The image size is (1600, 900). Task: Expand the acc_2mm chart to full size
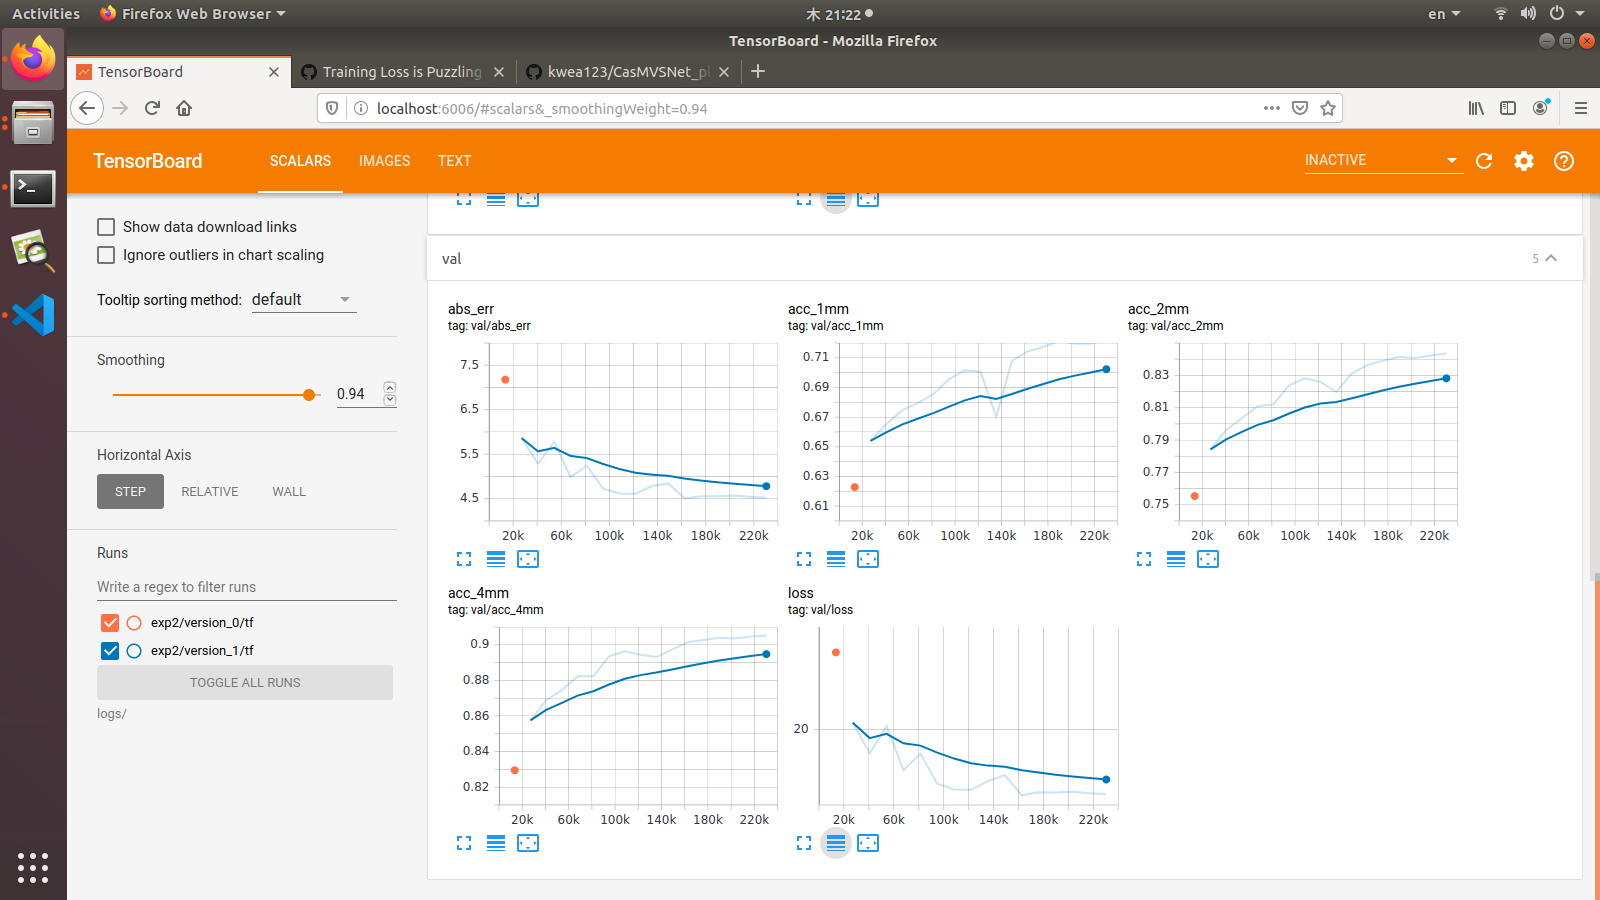(1144, 559)
